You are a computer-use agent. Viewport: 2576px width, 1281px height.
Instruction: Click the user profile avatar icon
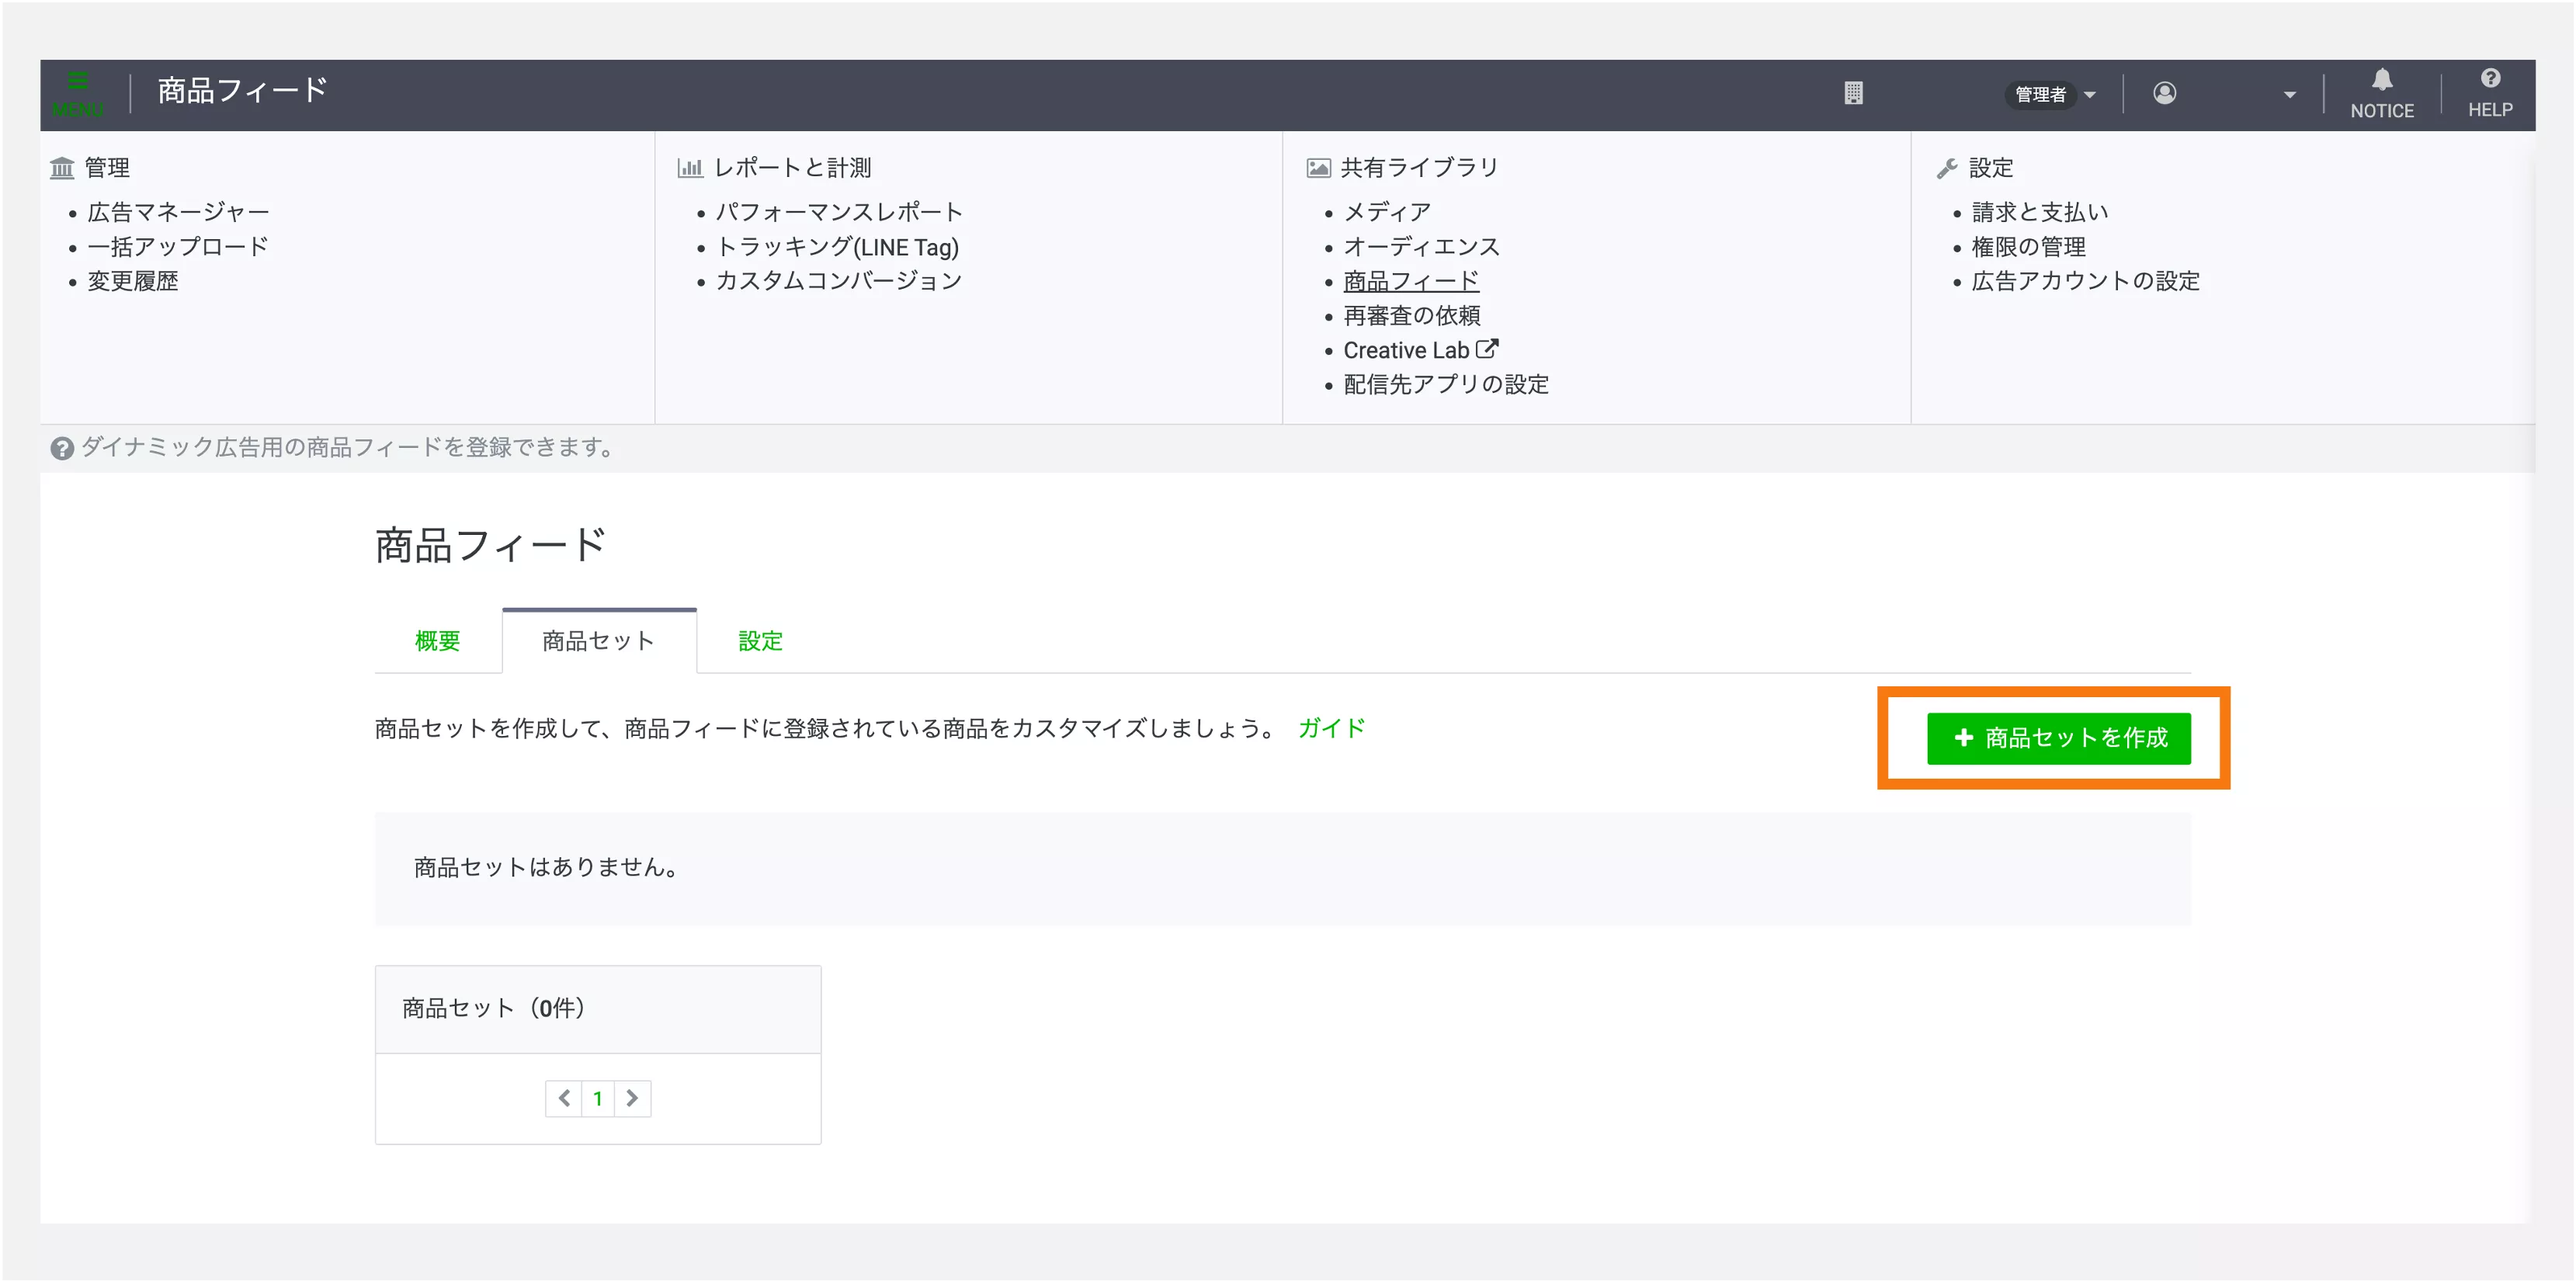2165,93
